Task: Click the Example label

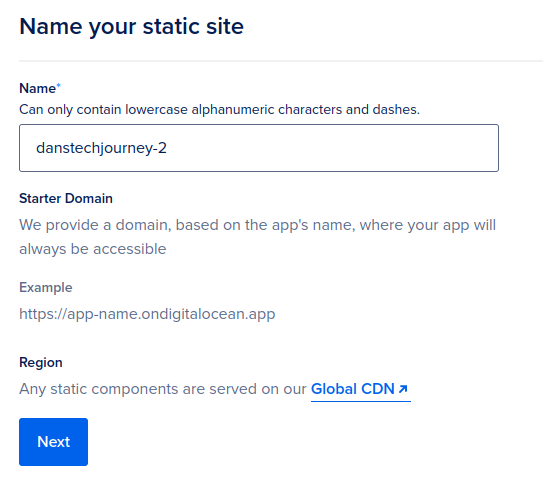Action: point(46,288)
